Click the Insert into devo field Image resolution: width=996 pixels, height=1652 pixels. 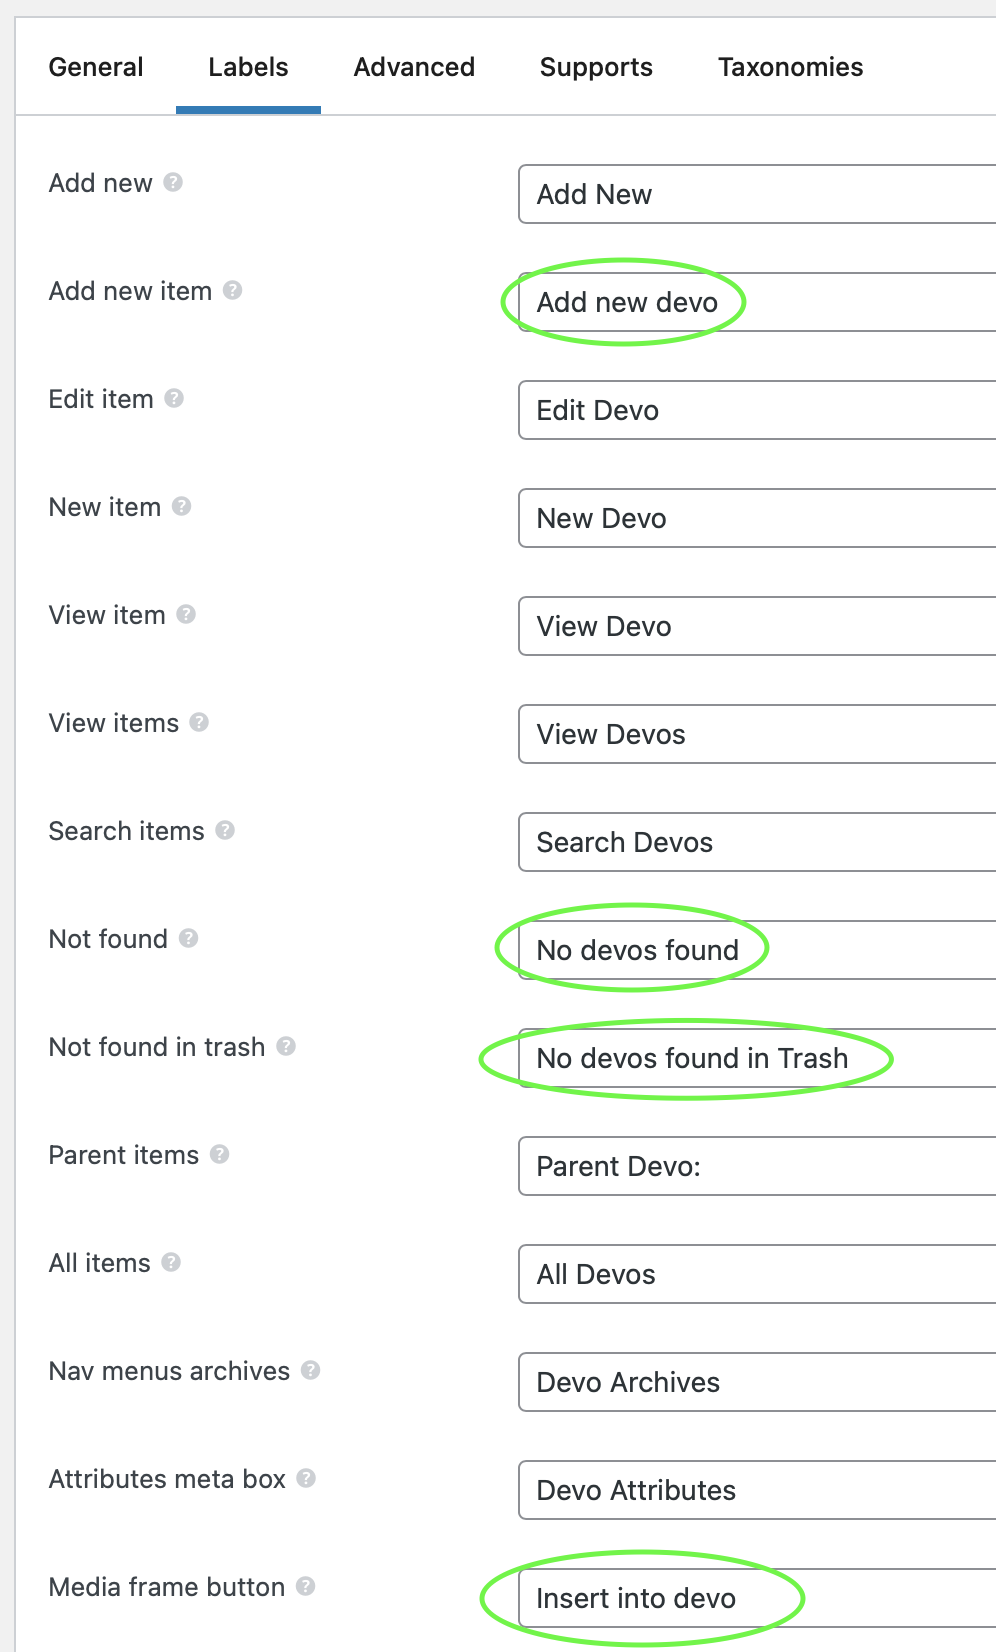(757, 1598)
